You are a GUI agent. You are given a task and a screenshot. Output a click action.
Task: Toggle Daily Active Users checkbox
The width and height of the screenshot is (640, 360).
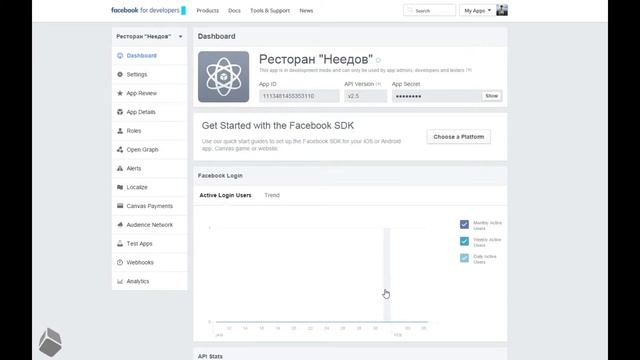pos(464,258)
